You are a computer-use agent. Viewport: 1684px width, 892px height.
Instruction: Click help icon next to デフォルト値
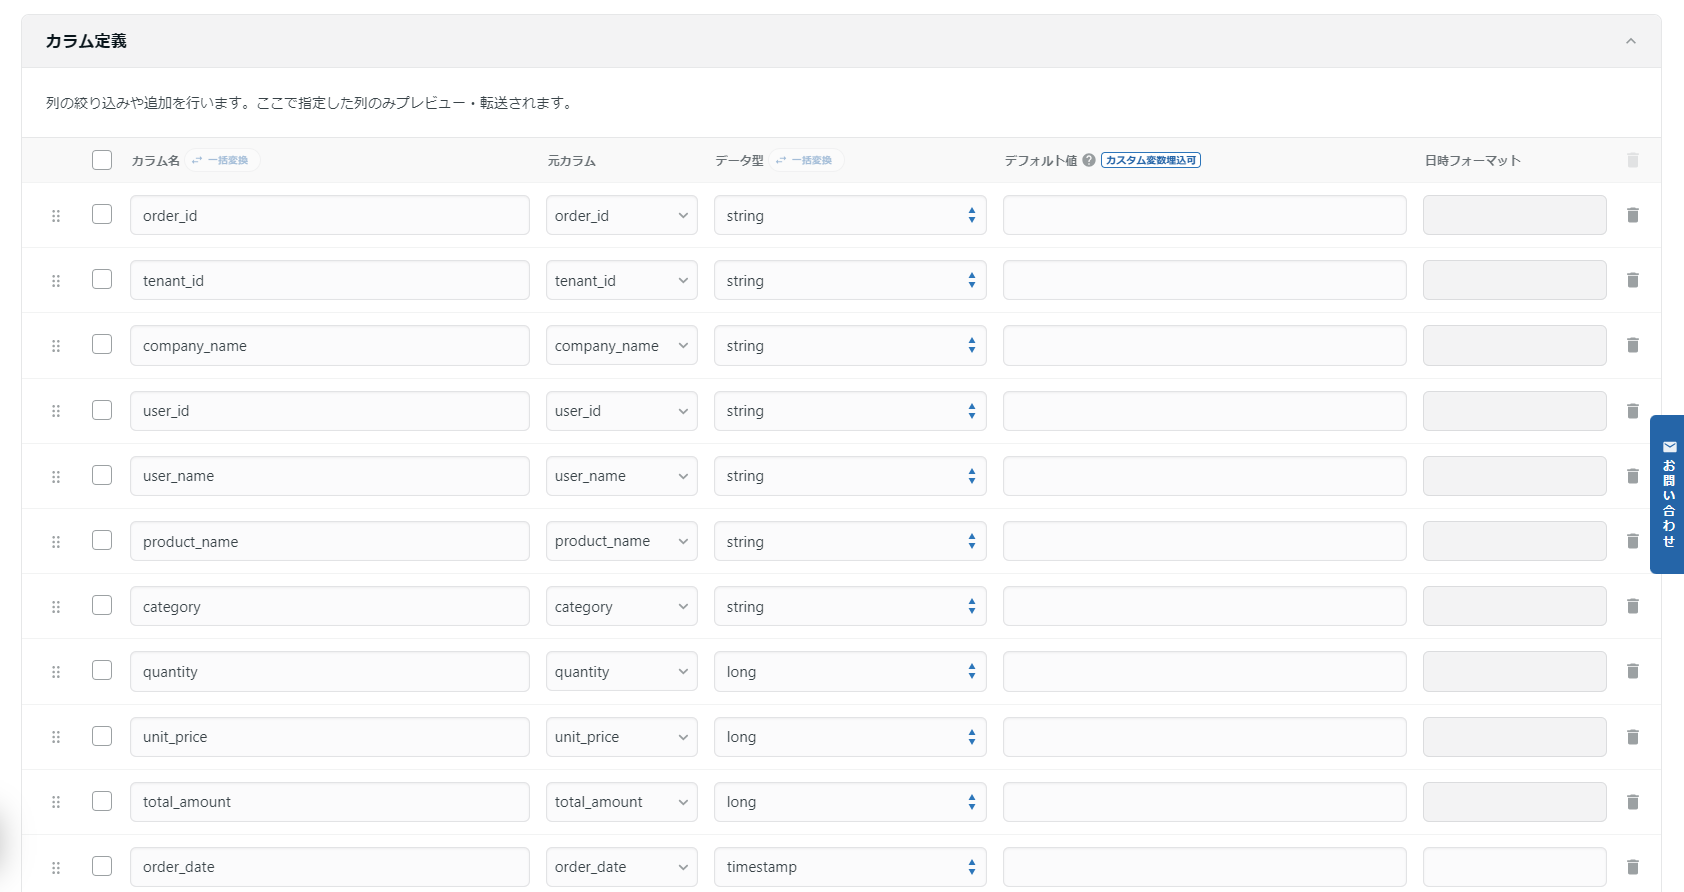click(x=1089, y=160)
